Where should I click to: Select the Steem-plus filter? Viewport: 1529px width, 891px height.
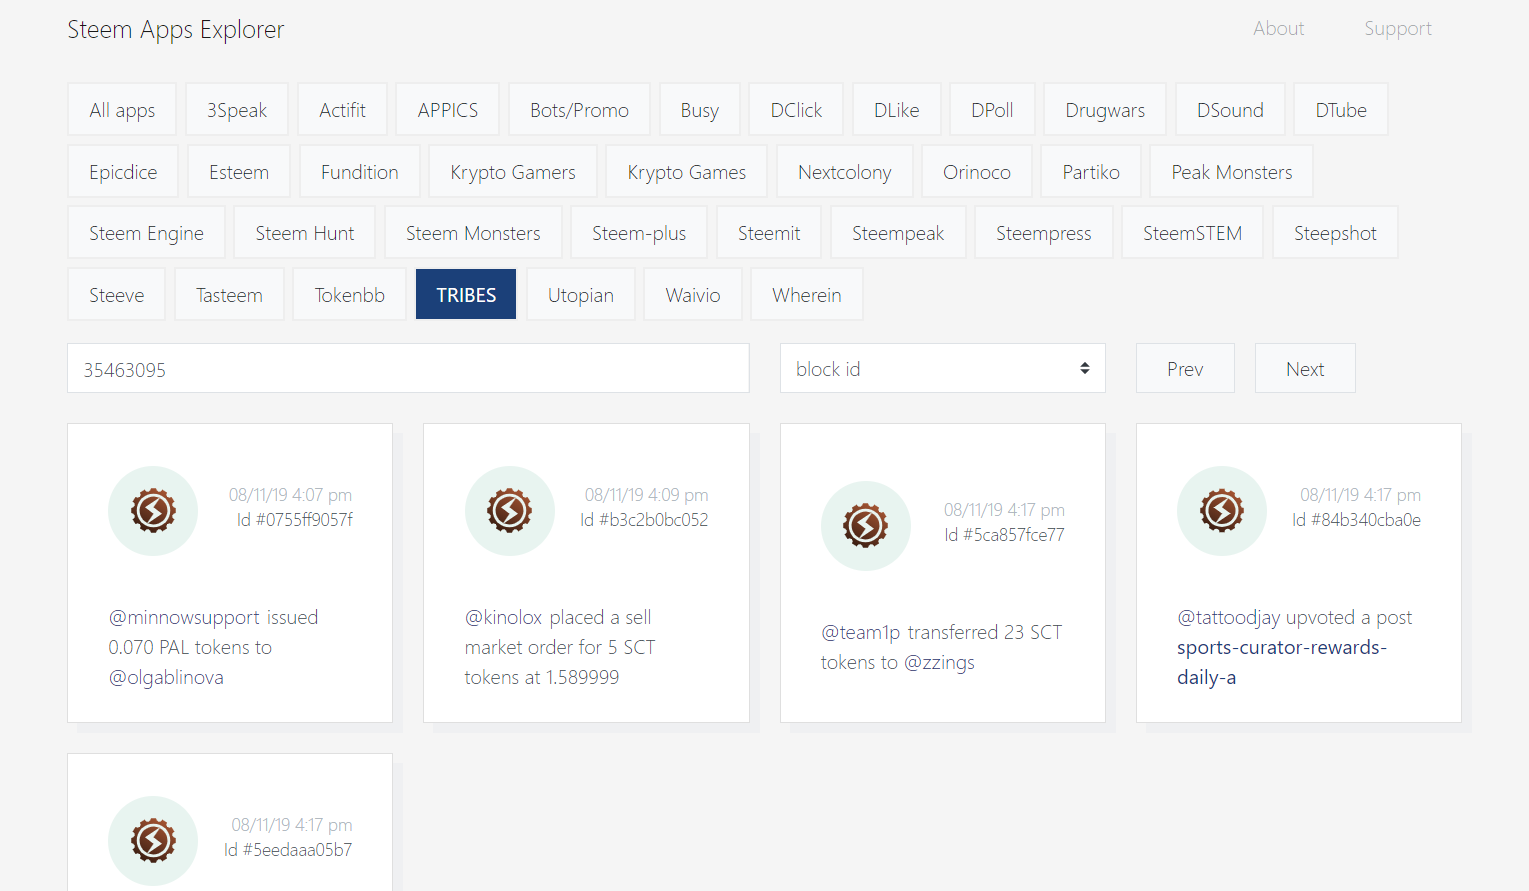[639, 233]
